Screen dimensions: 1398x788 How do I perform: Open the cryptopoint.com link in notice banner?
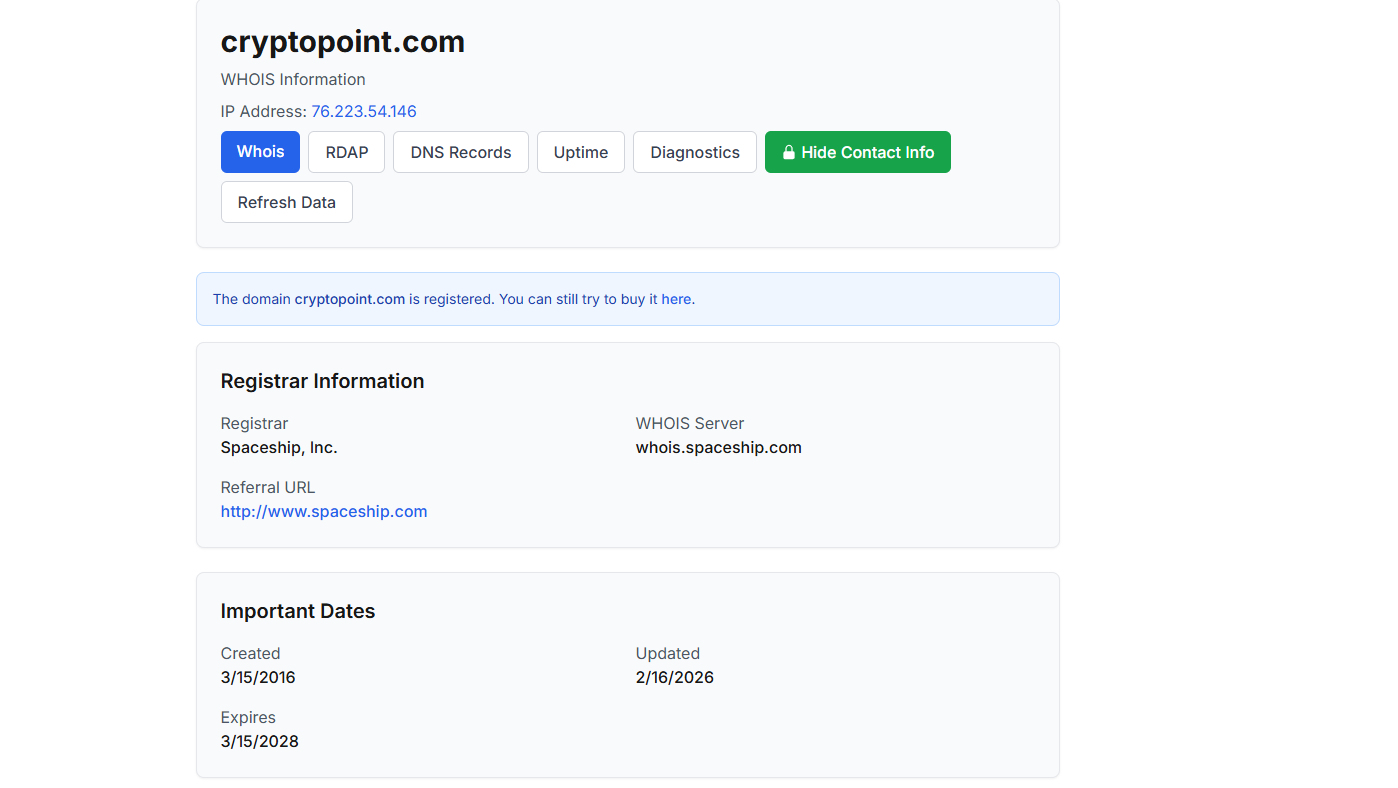click(349, 299)
